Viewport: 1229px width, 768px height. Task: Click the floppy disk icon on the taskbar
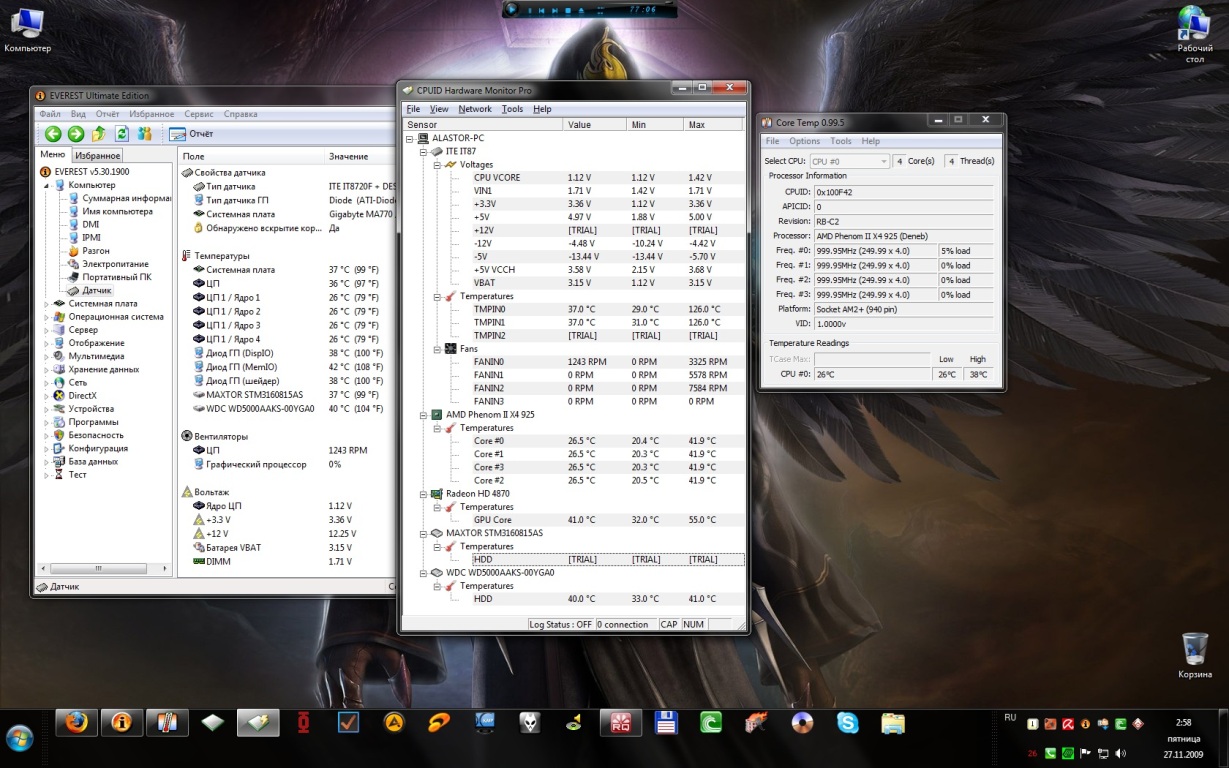pos(666,722)
